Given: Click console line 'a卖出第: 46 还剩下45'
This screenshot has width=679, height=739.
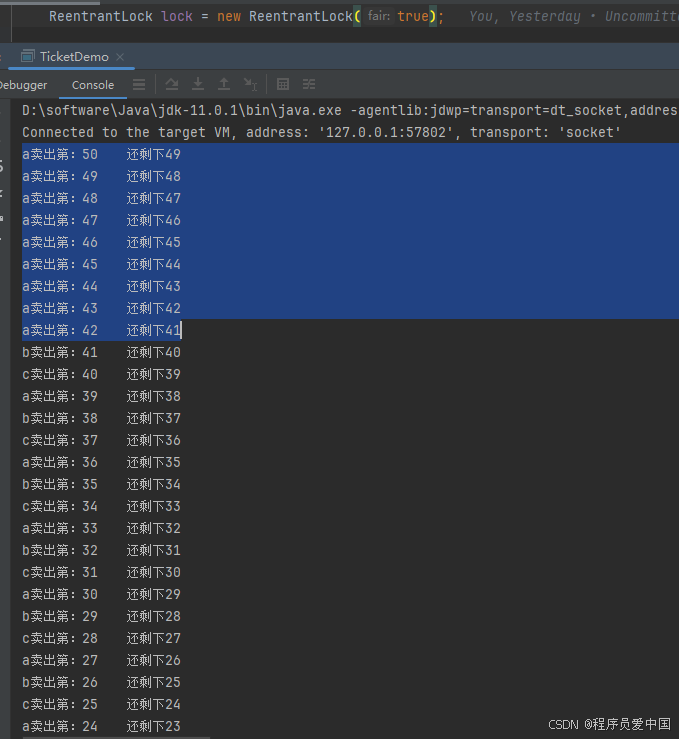Looking at the screenshot, I should (101, 242).
